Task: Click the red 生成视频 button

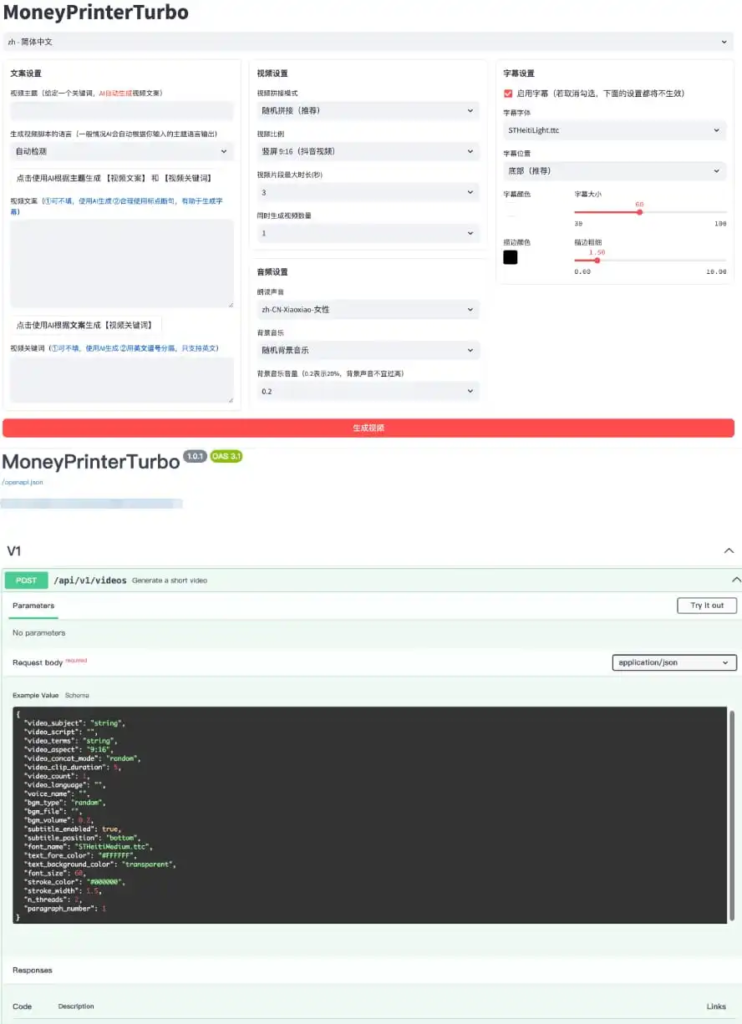Action: (368, 428)
